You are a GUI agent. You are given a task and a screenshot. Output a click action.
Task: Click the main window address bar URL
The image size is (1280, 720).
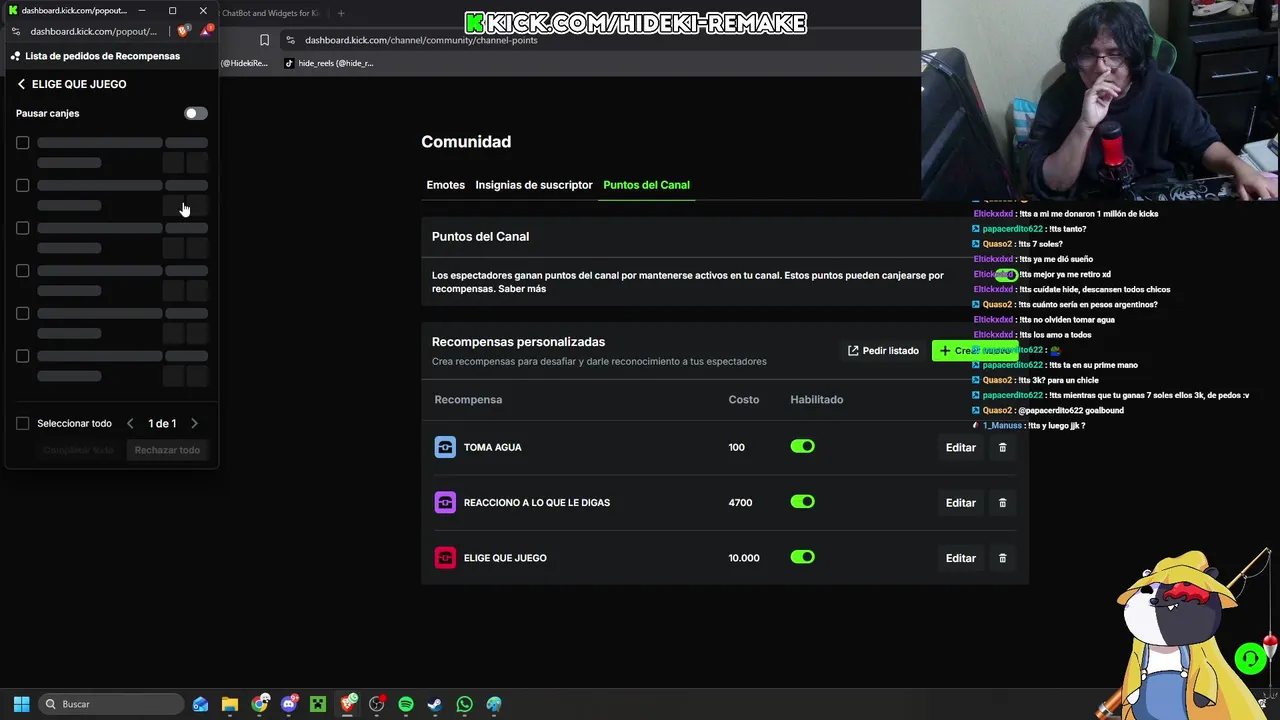(x=421, y=40)
